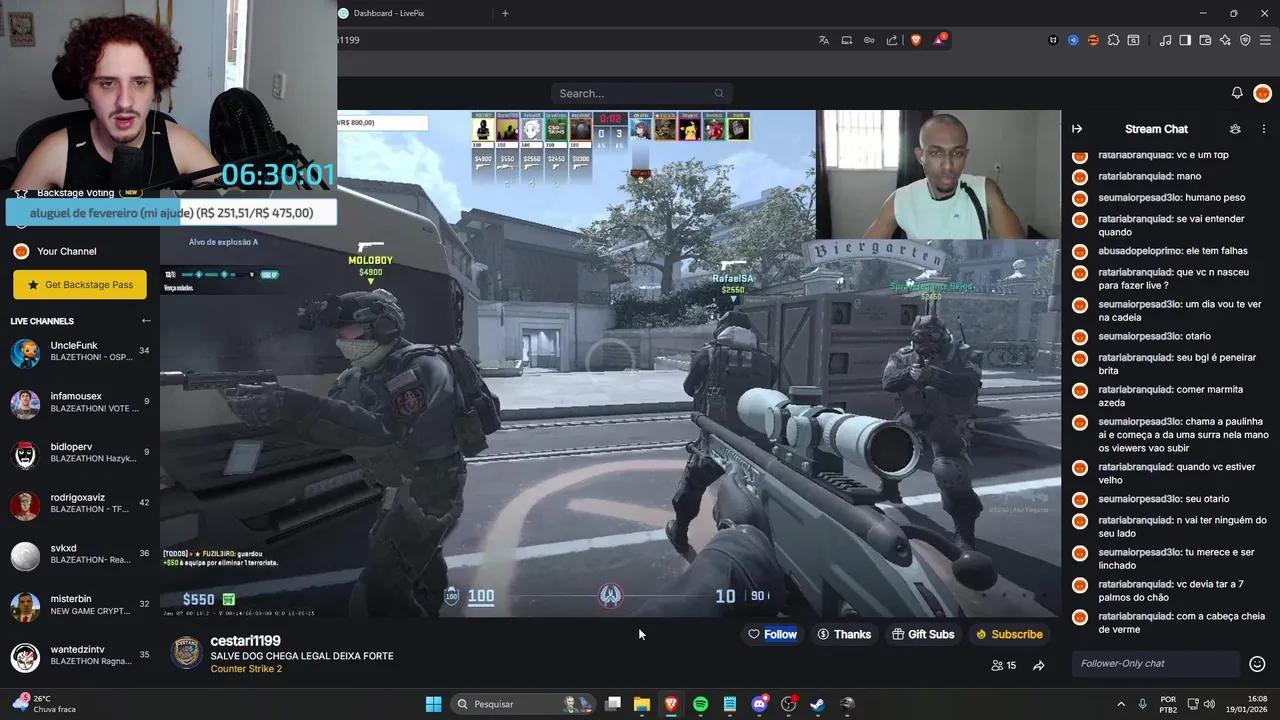Open the misterbin live channel
Image resolution: width=1280 pixels, height=720 pixels.
(x=80, y=606)
